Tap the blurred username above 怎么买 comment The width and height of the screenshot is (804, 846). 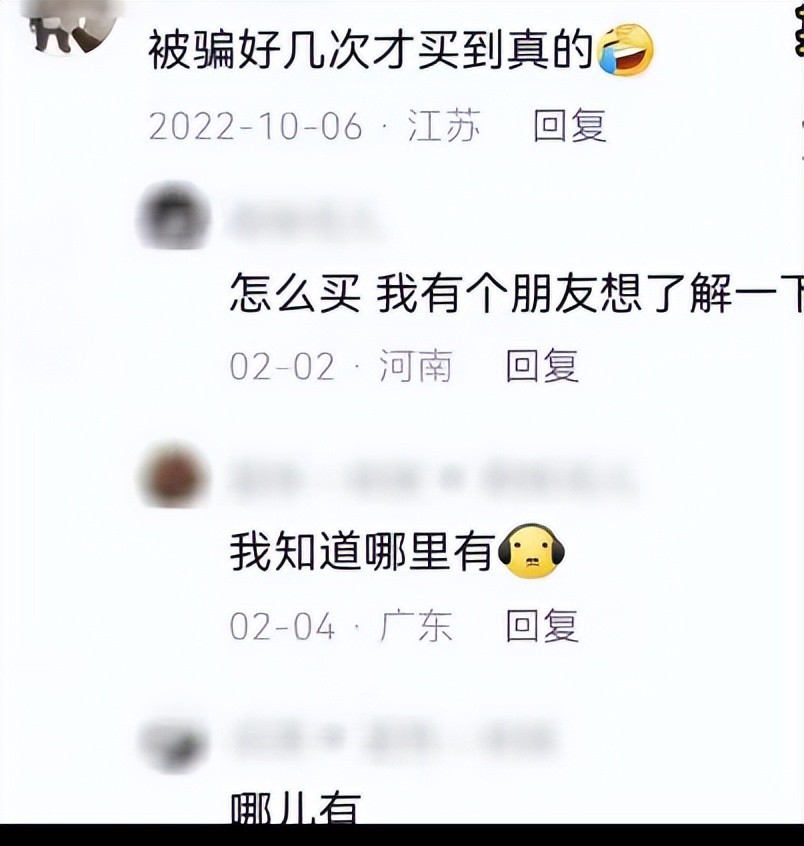(306, 219)
